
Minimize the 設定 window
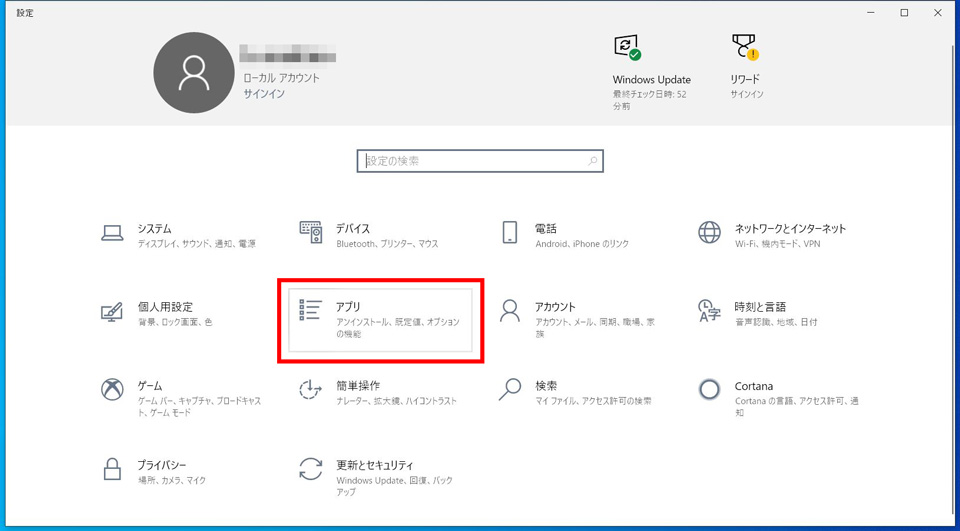871,13
